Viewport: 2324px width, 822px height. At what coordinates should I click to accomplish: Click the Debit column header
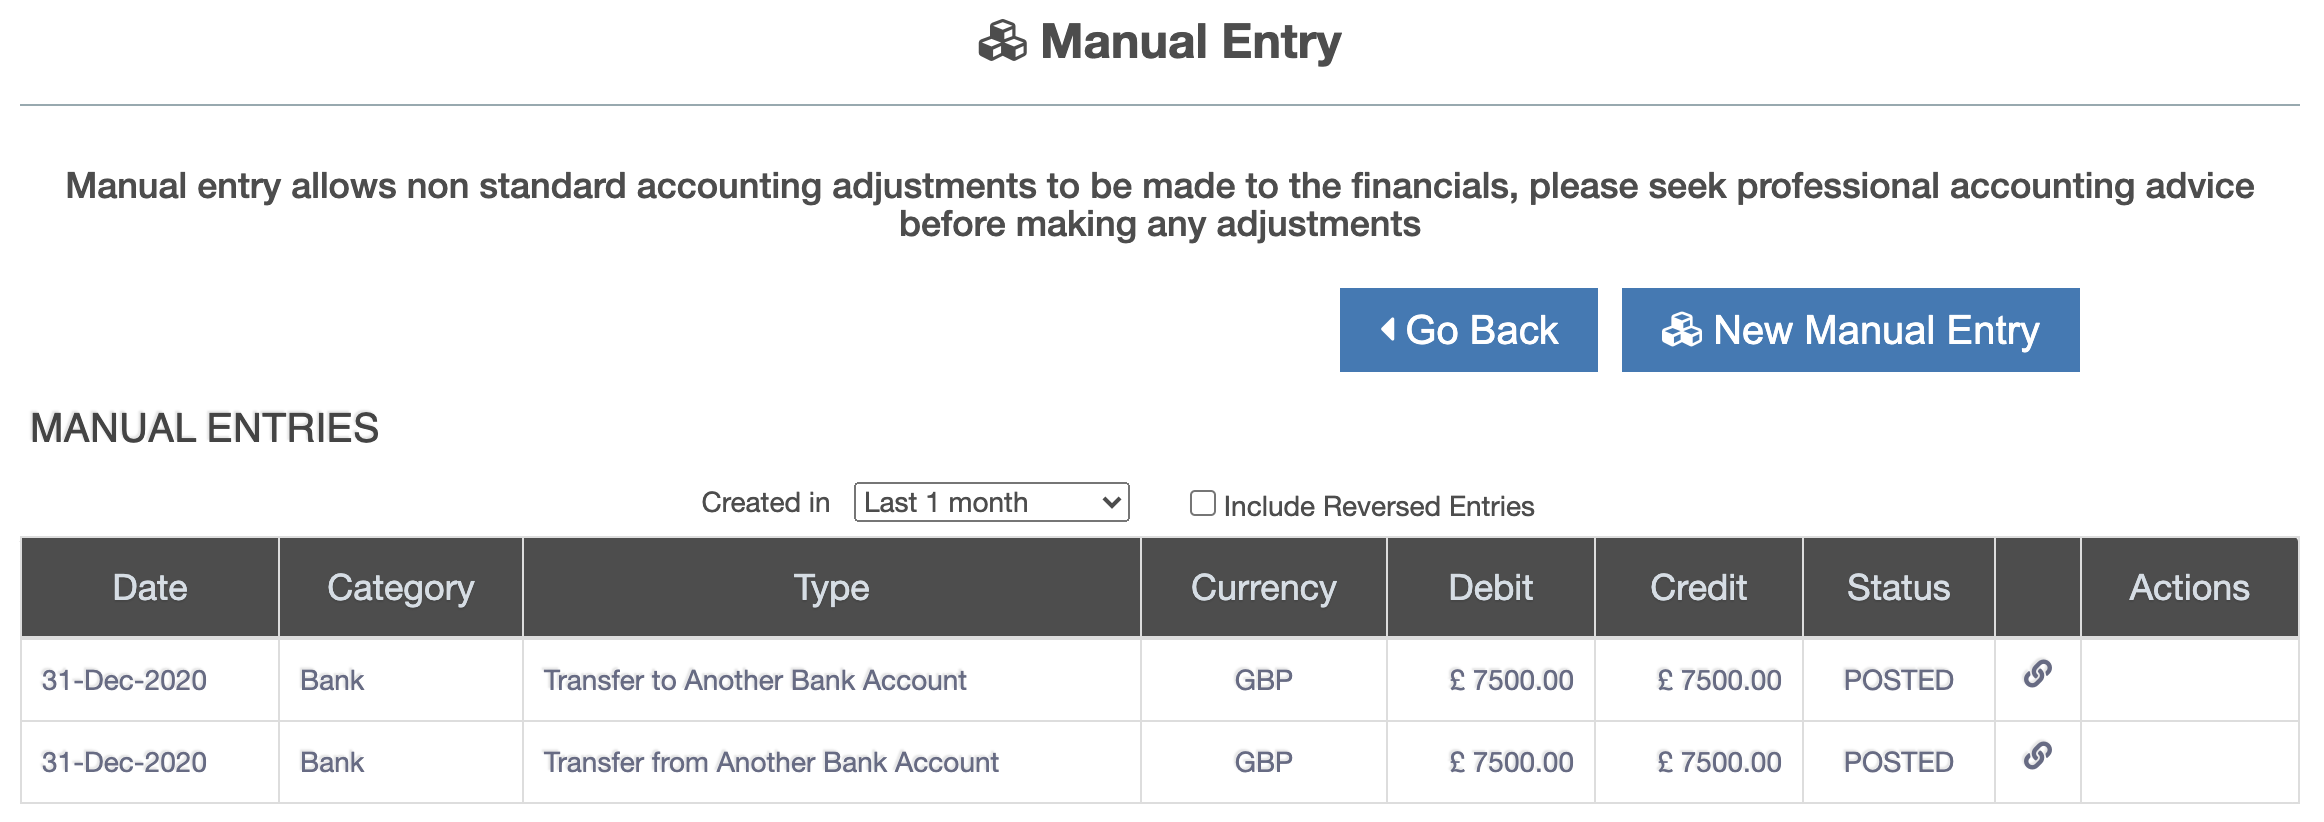point(1490,588)
